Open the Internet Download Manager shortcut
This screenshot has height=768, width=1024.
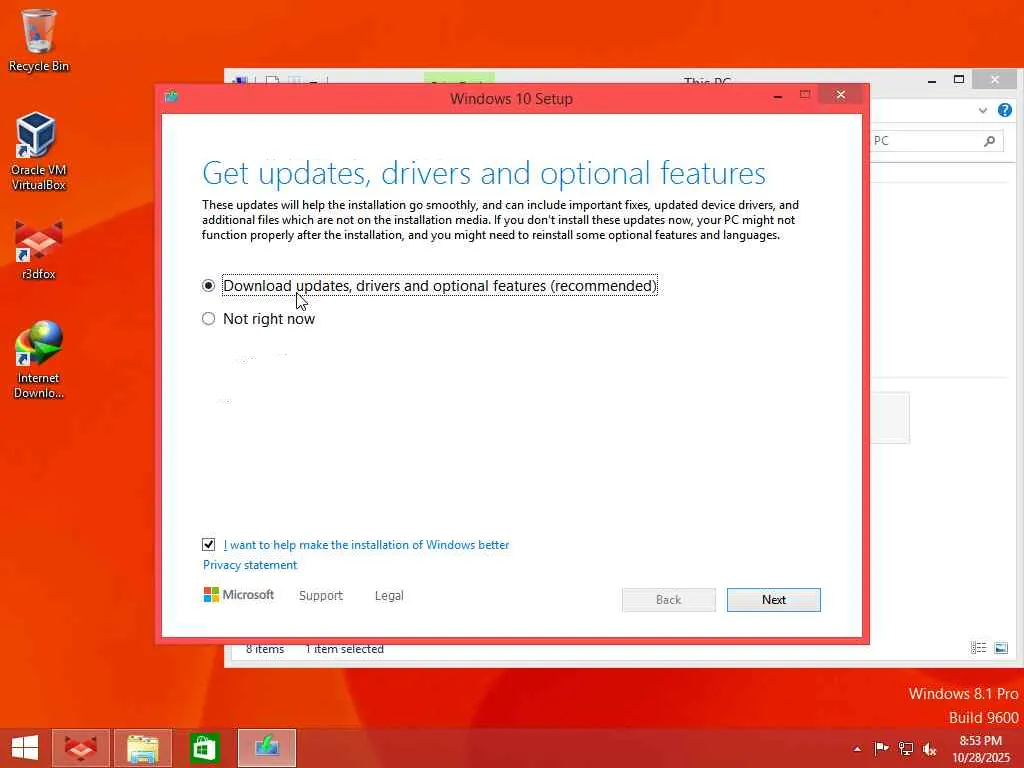click(38, 359)
